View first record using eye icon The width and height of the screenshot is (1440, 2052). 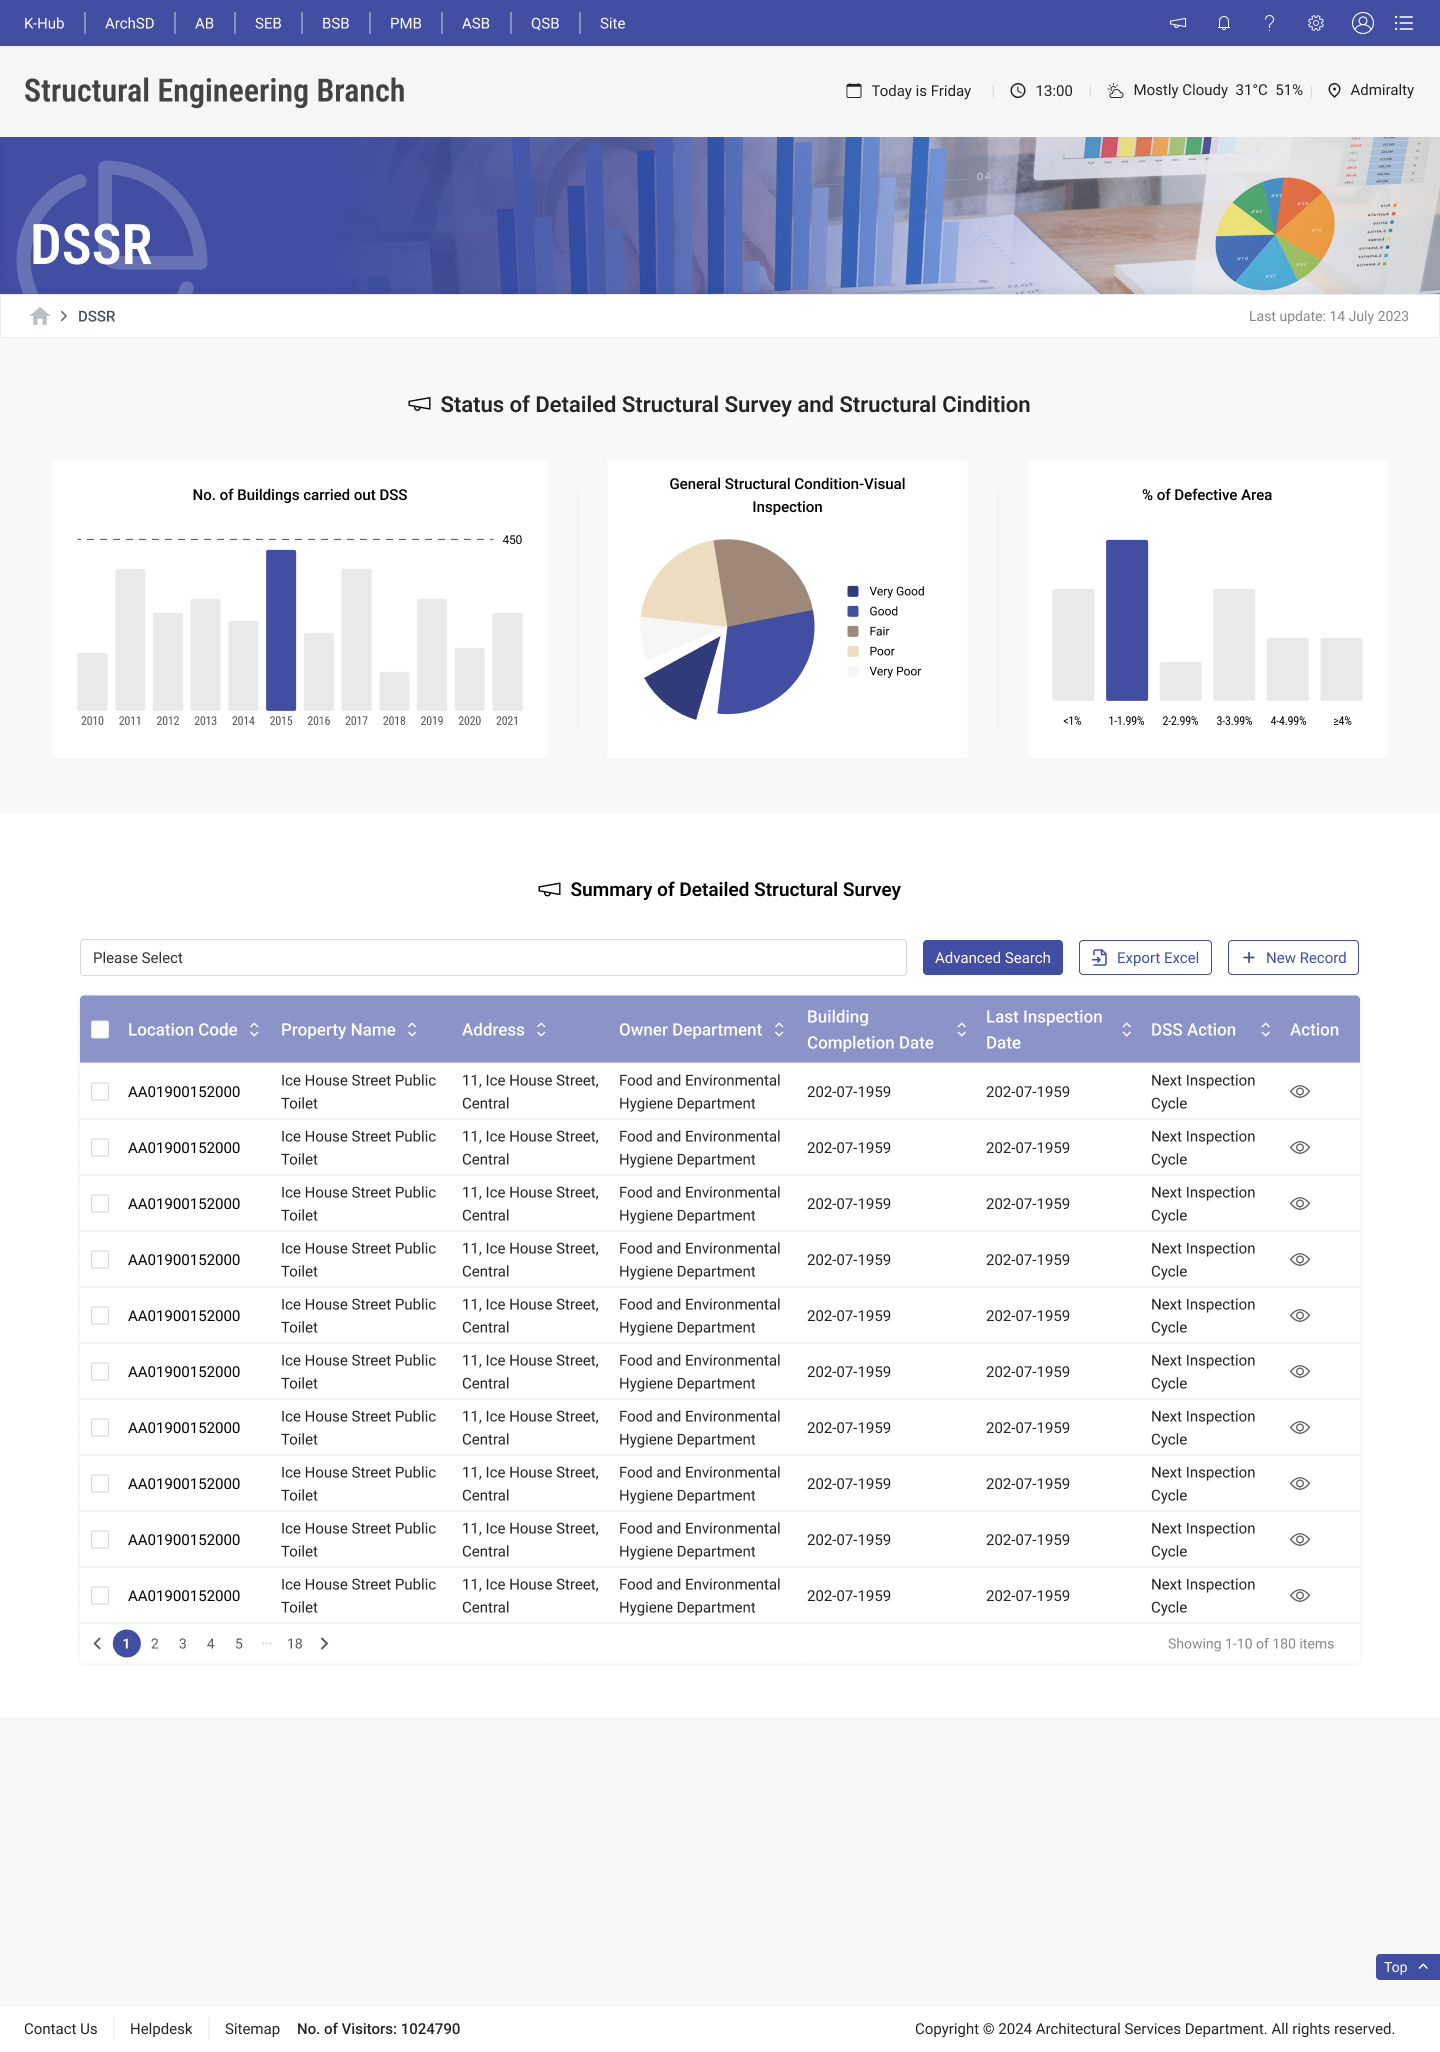click(x=1300, y=1092)
